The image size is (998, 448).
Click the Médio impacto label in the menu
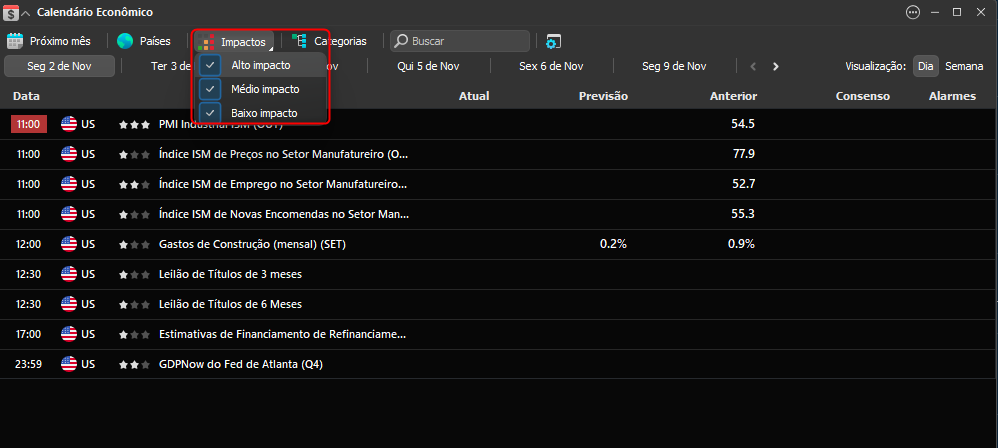click(265, 89)
